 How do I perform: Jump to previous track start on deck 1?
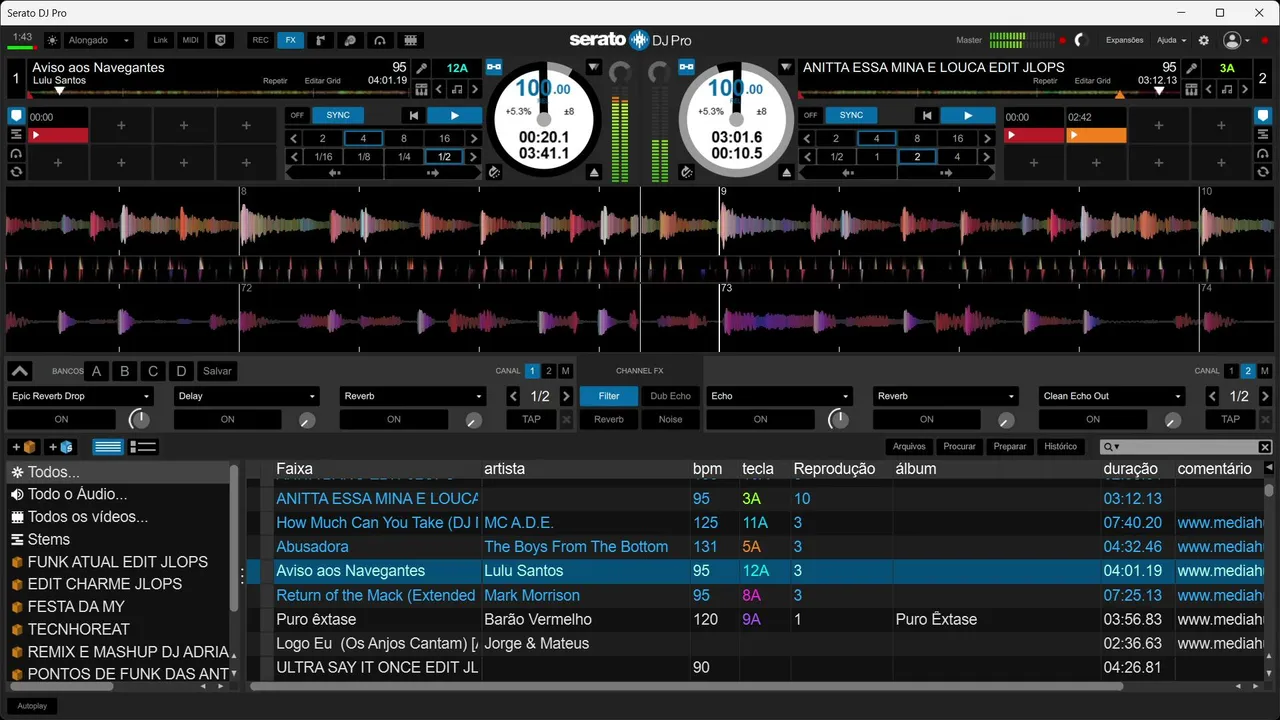[414, 115]
